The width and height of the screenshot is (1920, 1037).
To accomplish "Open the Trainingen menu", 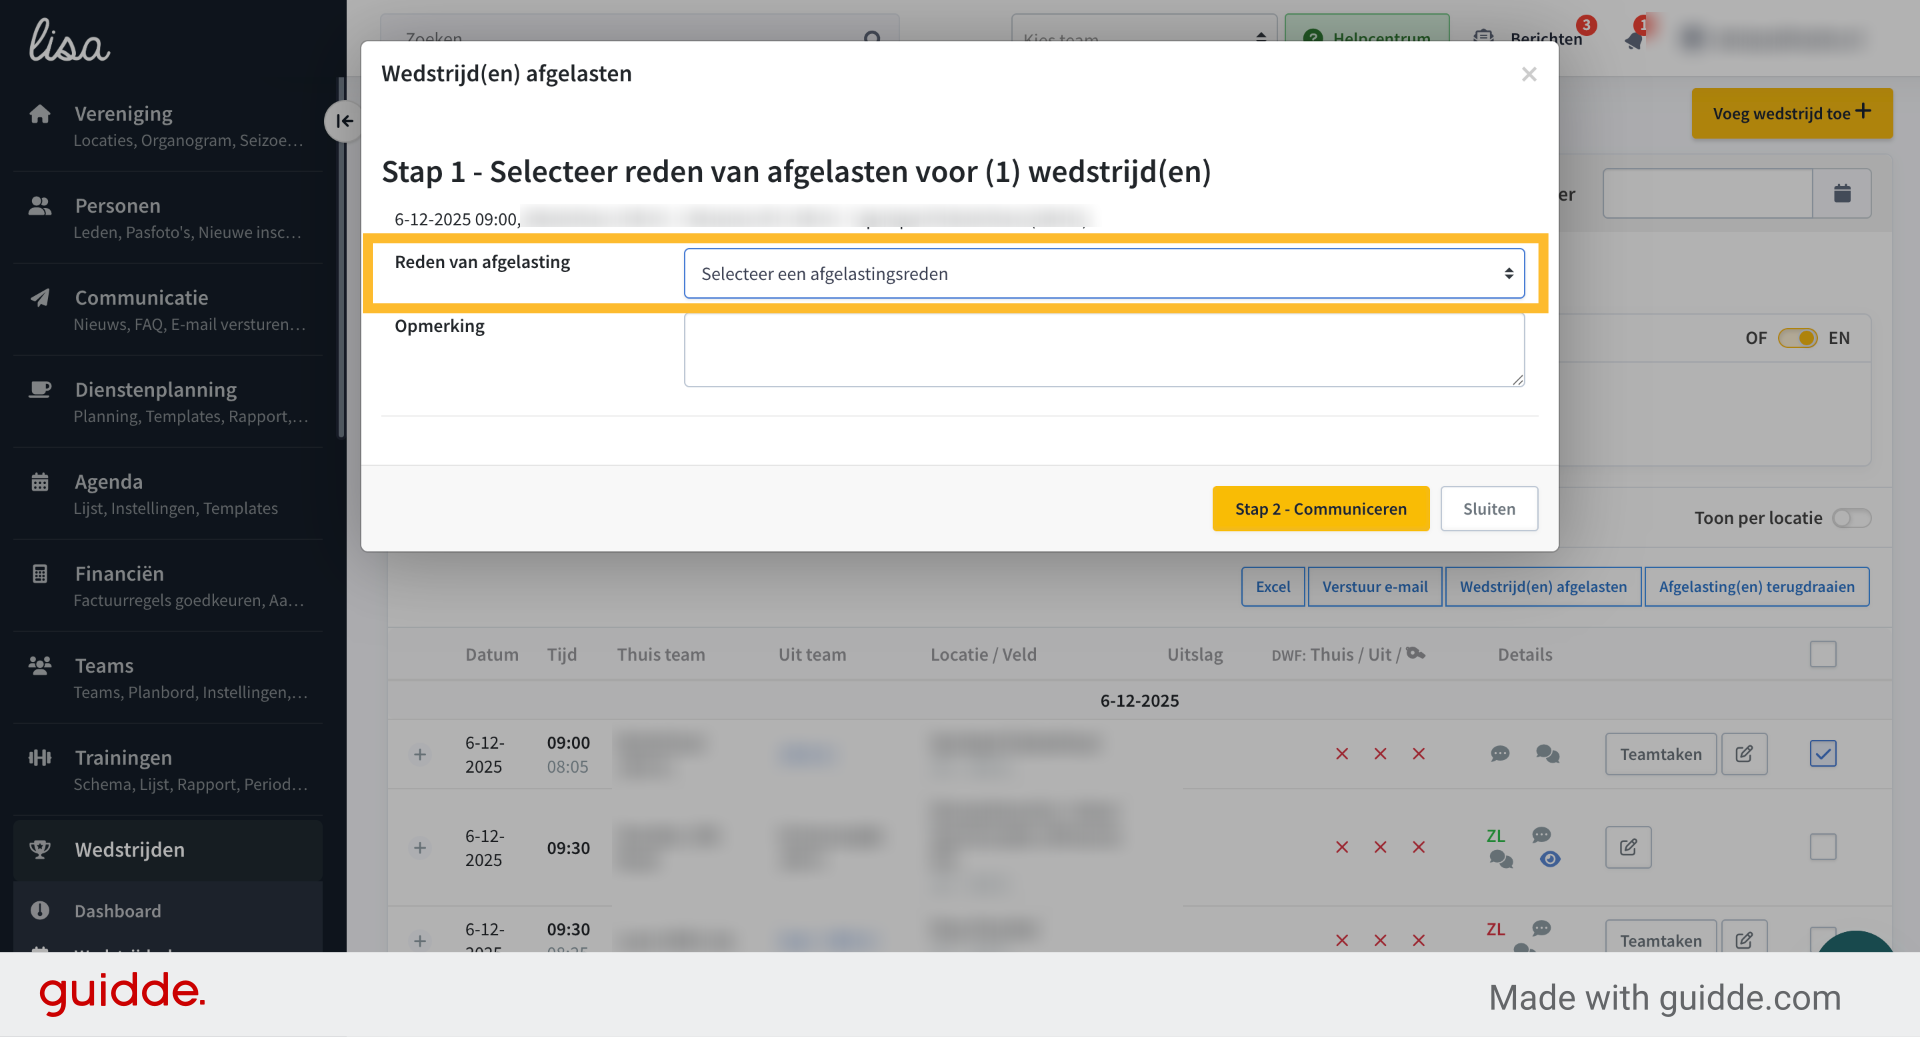I will [x=168, y=770].
